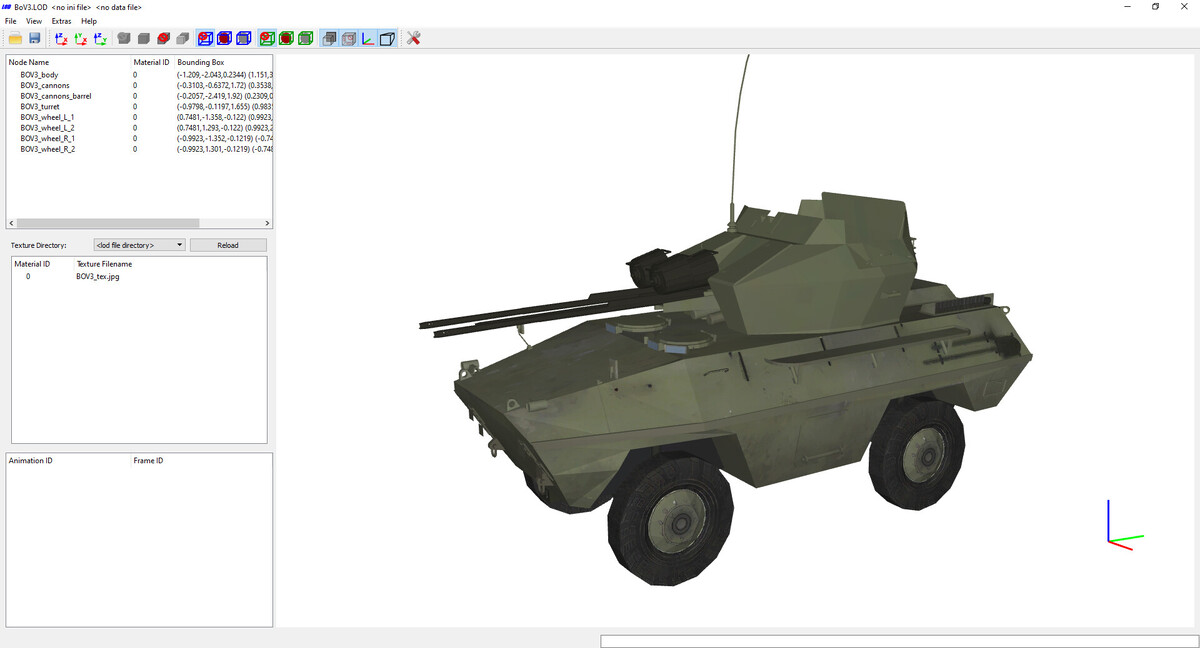Select the BOV3_turret node

(x=41, y=107)
